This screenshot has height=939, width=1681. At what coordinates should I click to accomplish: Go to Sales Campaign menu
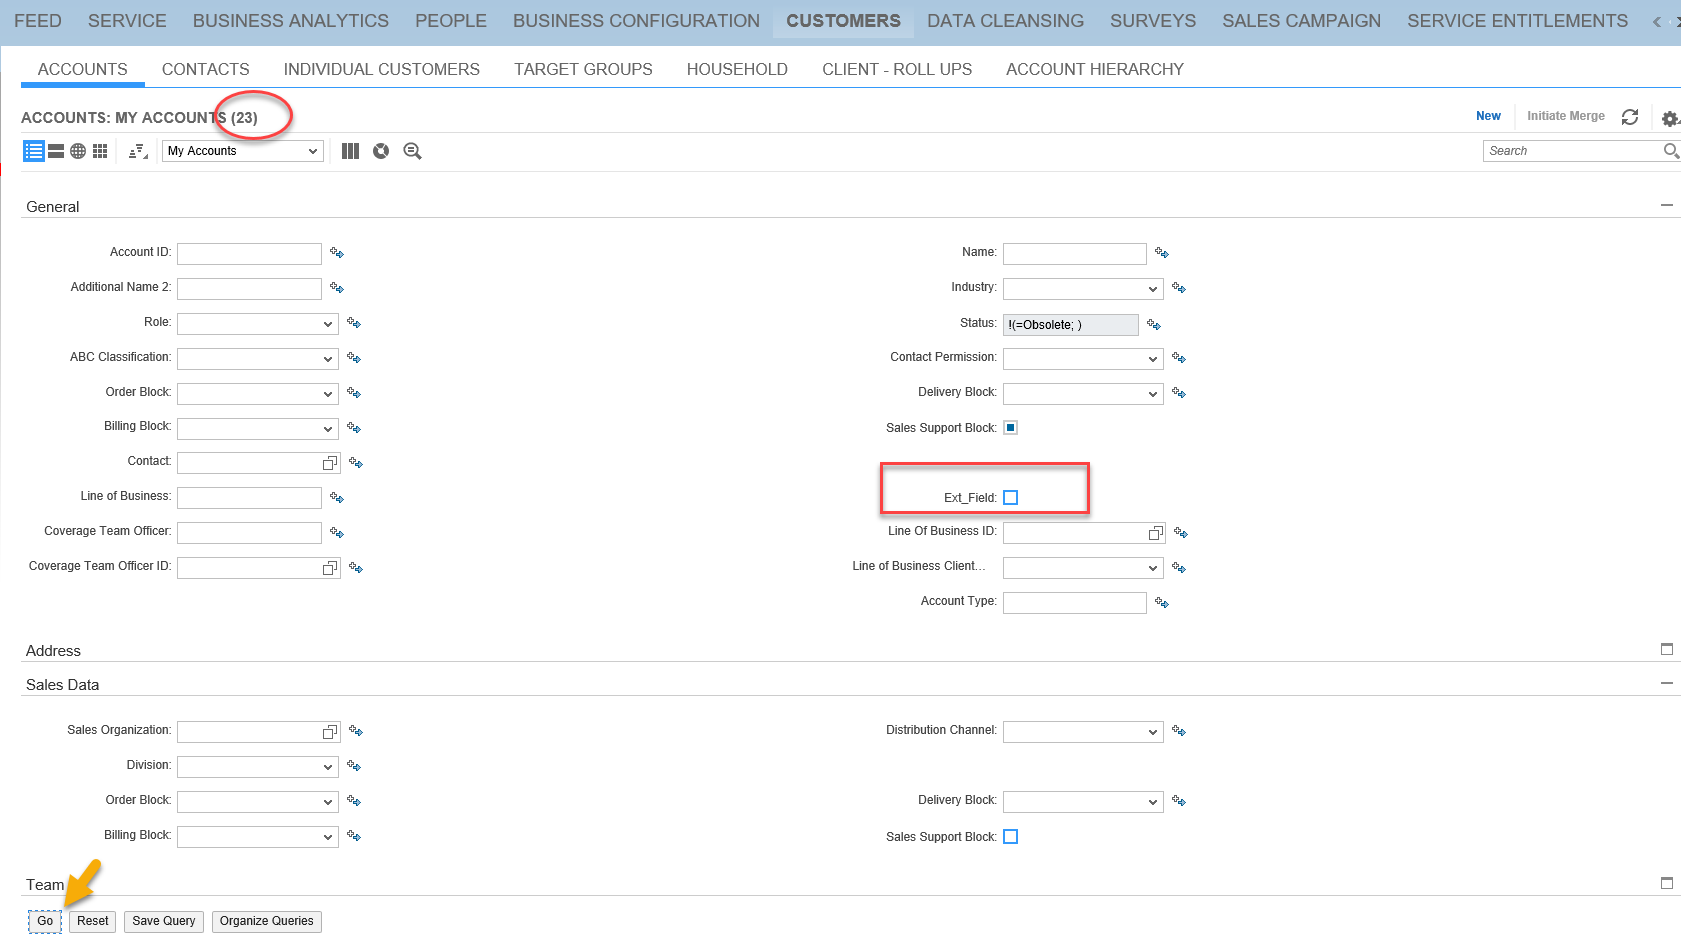coord(1301,21)
